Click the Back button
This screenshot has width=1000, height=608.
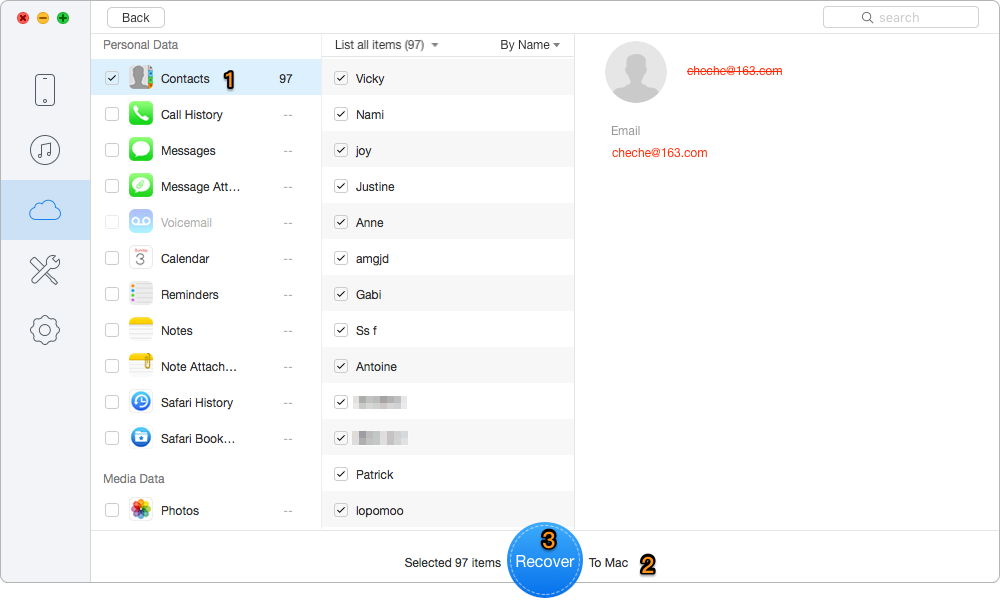point(136,18)
